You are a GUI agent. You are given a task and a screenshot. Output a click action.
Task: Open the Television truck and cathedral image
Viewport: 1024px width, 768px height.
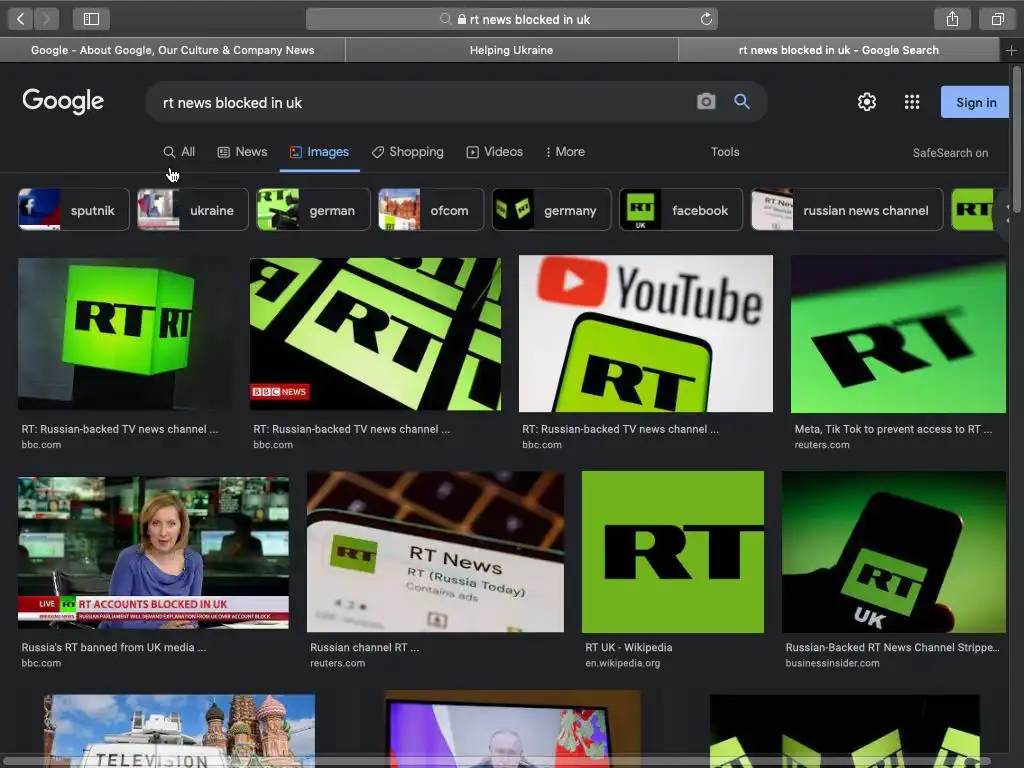pos(180,730)
